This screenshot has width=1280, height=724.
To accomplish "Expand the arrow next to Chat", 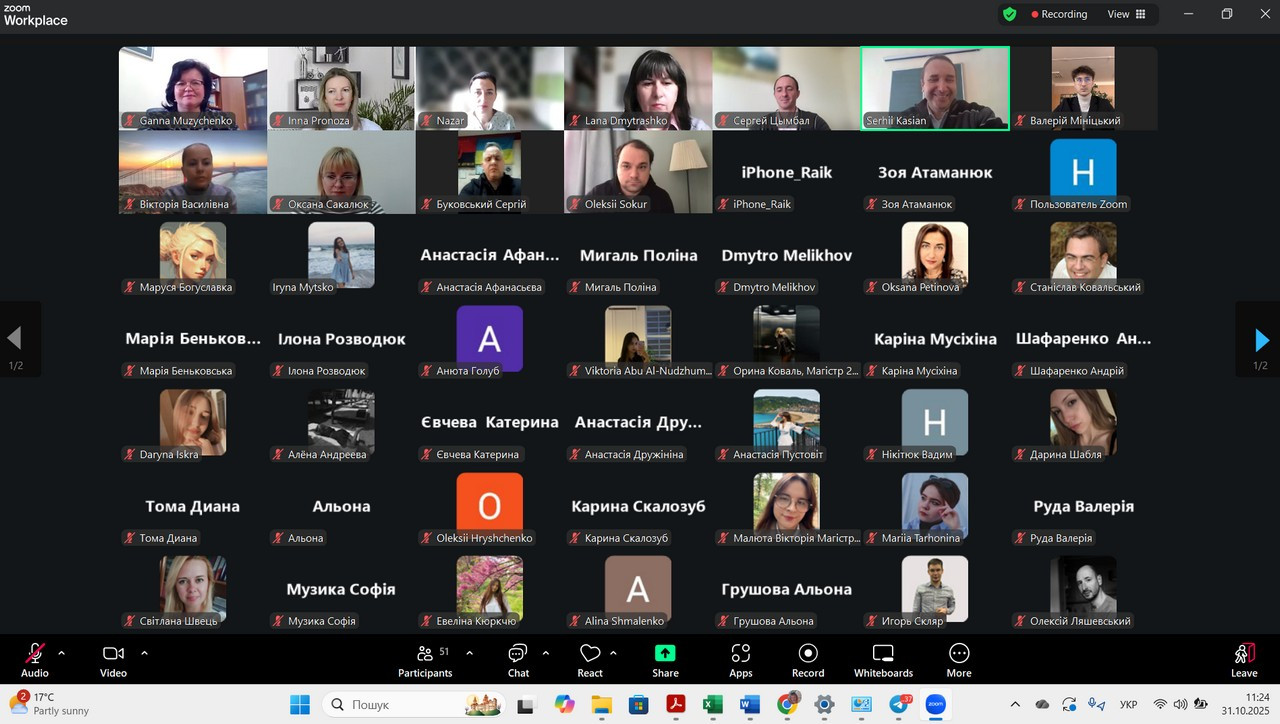I will point(546,653).
